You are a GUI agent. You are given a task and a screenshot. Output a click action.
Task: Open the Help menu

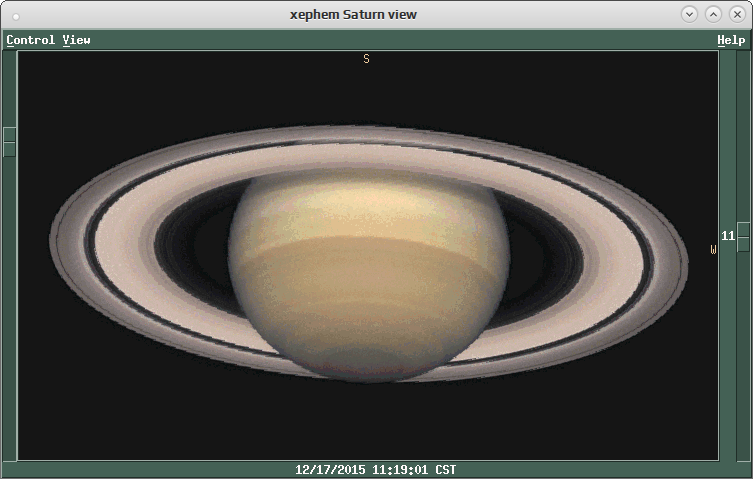pyautogui.click(x=731, y=40)
